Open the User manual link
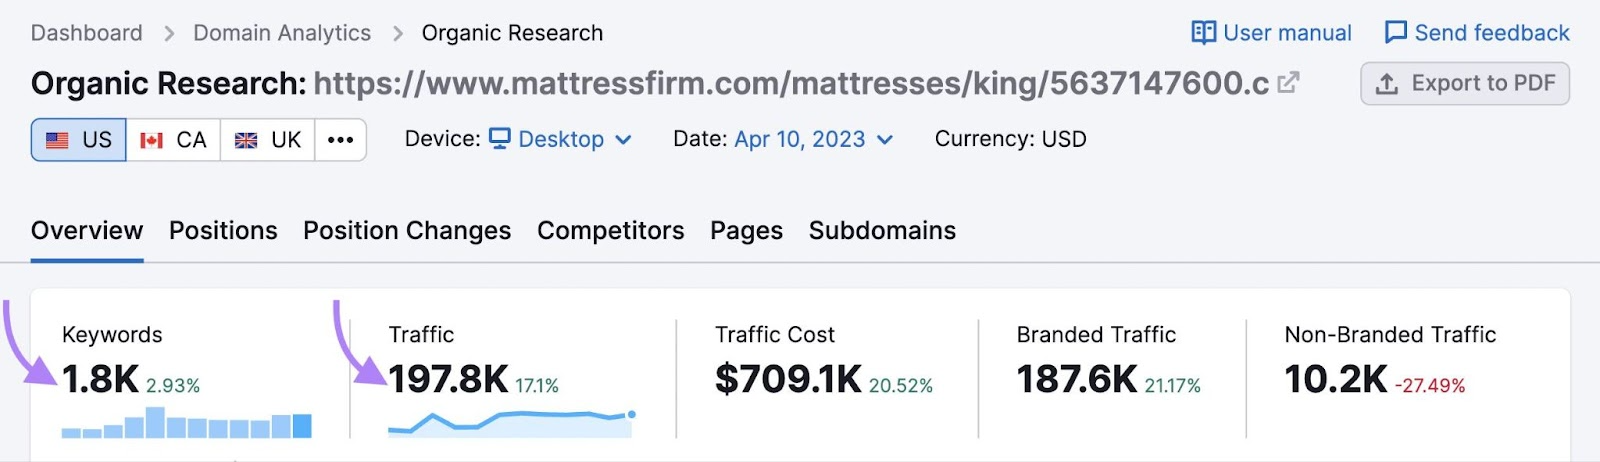Viewport: 1600px width, 462px height. point(1272,33)
